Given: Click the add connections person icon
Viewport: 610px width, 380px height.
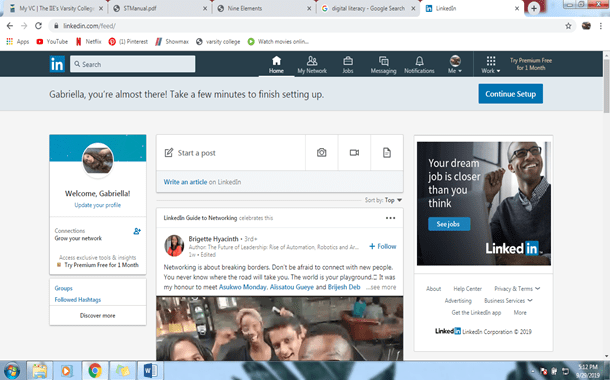Looking at the screenshot, I should coord(137,231).
